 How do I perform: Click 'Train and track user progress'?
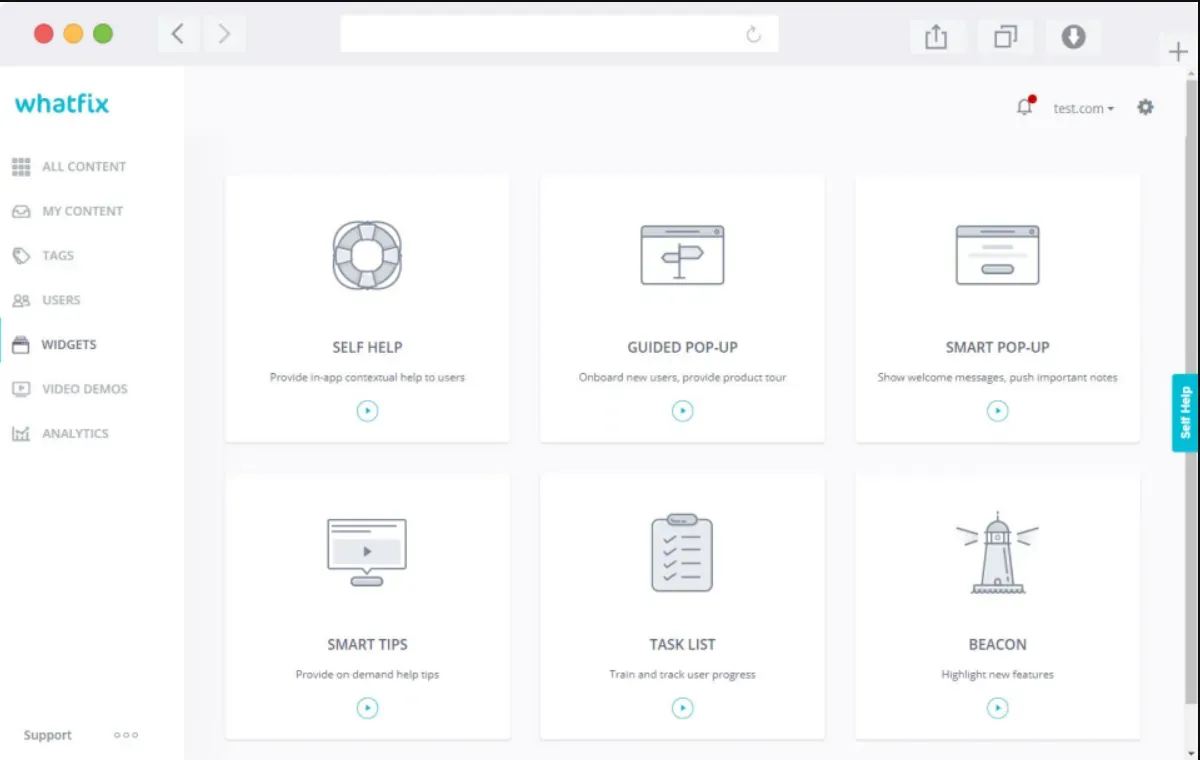coord(682,675)
